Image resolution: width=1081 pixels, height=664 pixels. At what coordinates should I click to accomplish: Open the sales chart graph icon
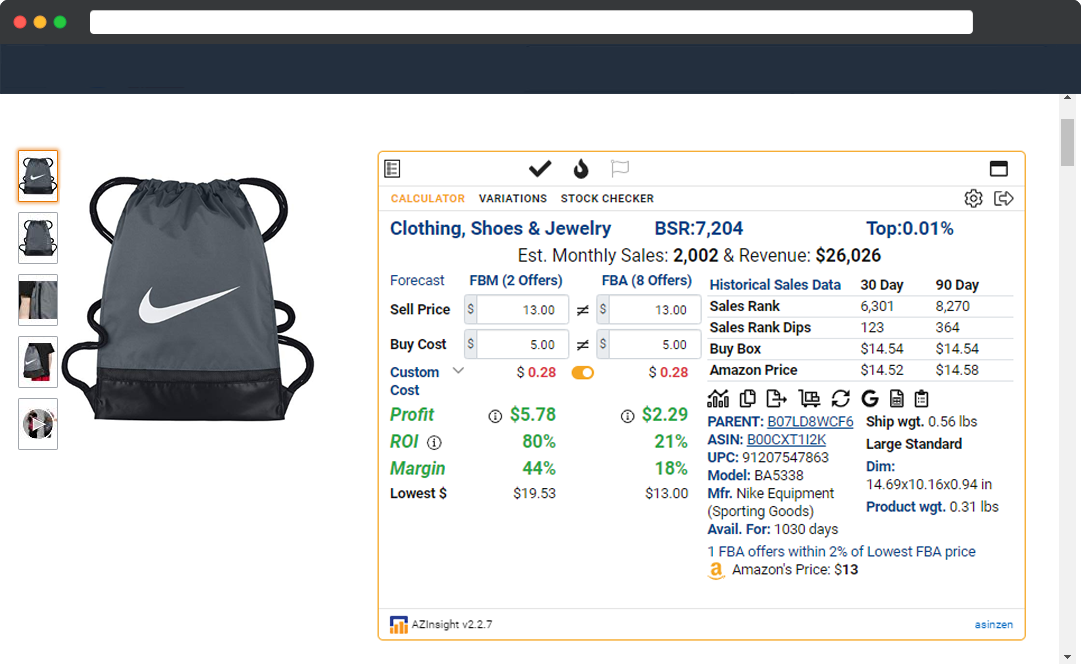pos(718,399)
